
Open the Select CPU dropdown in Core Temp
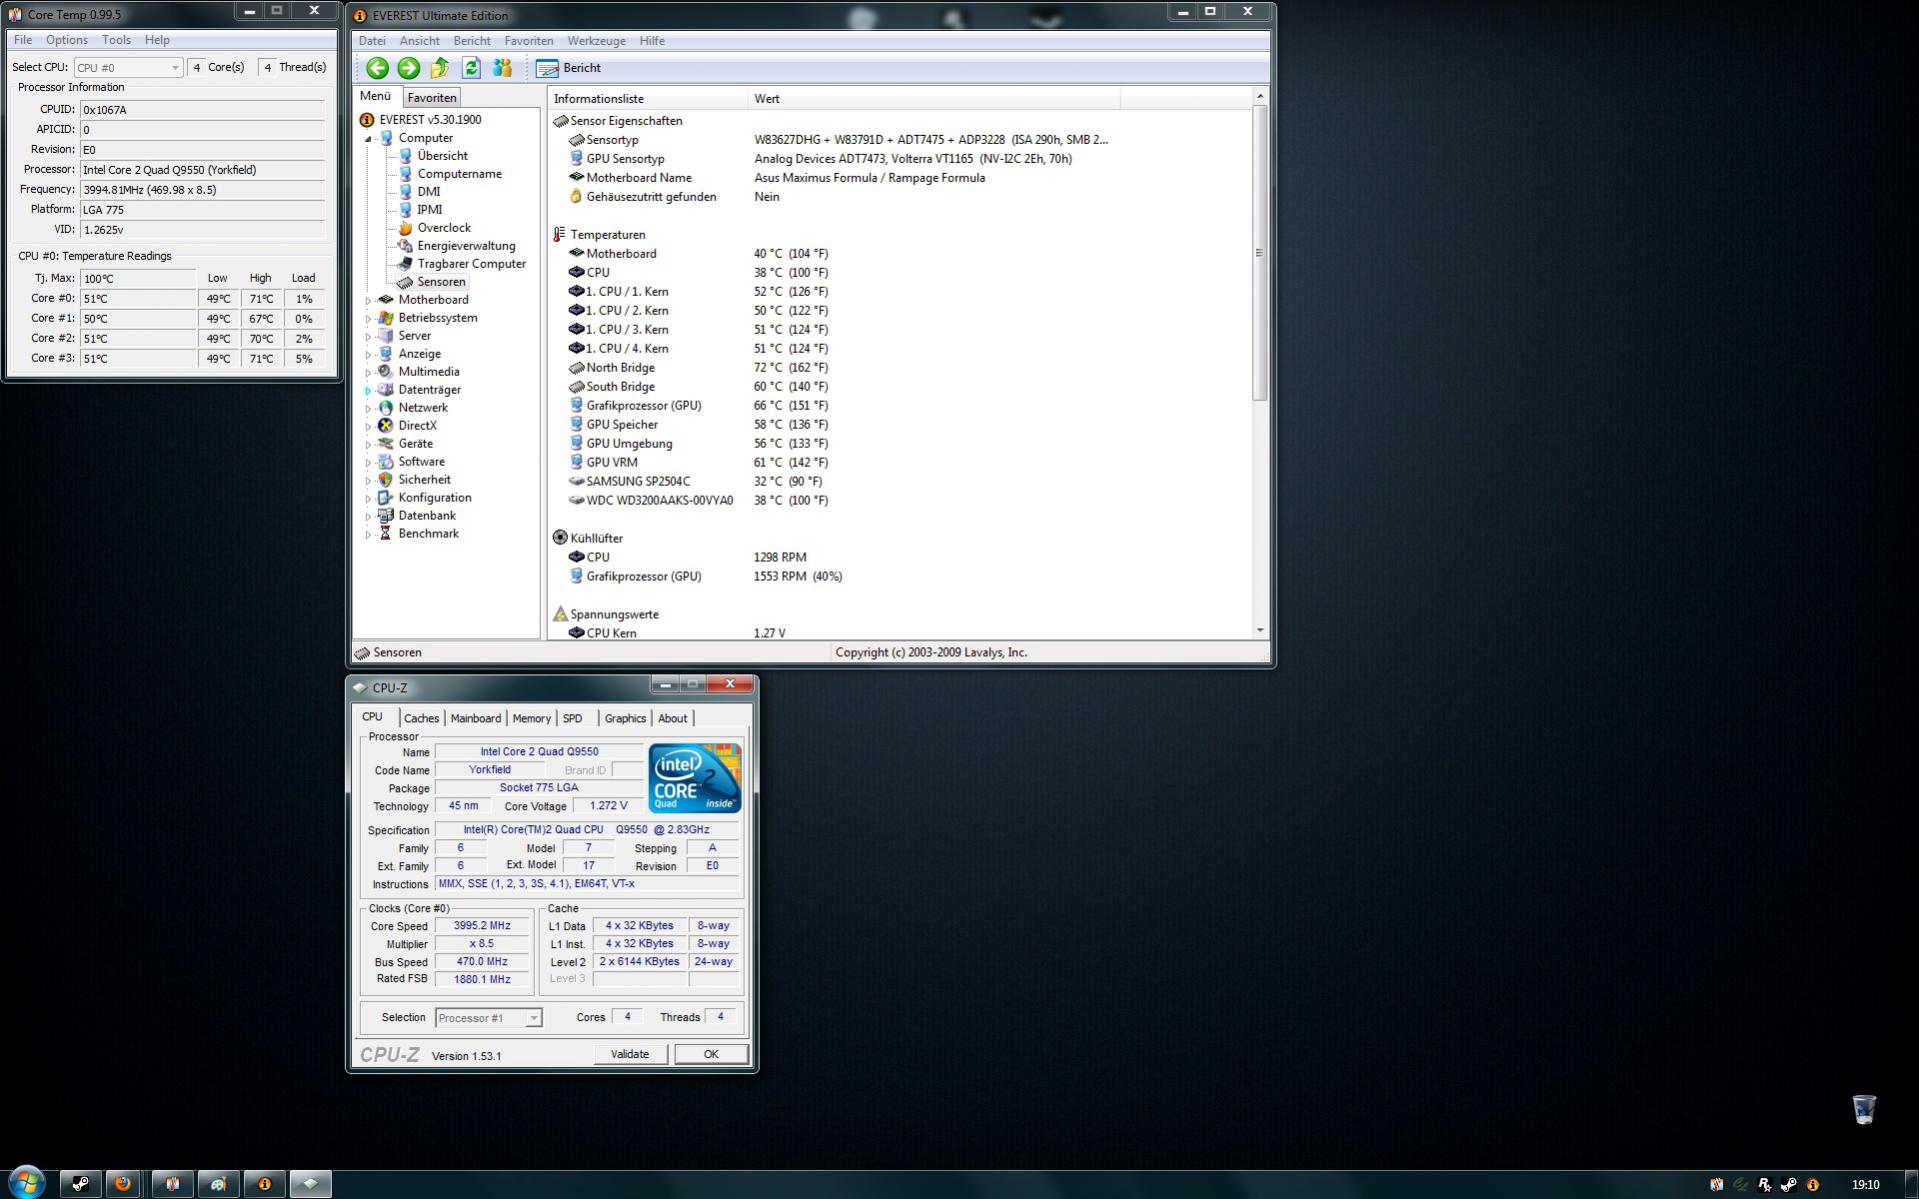(x=128, y=67)
